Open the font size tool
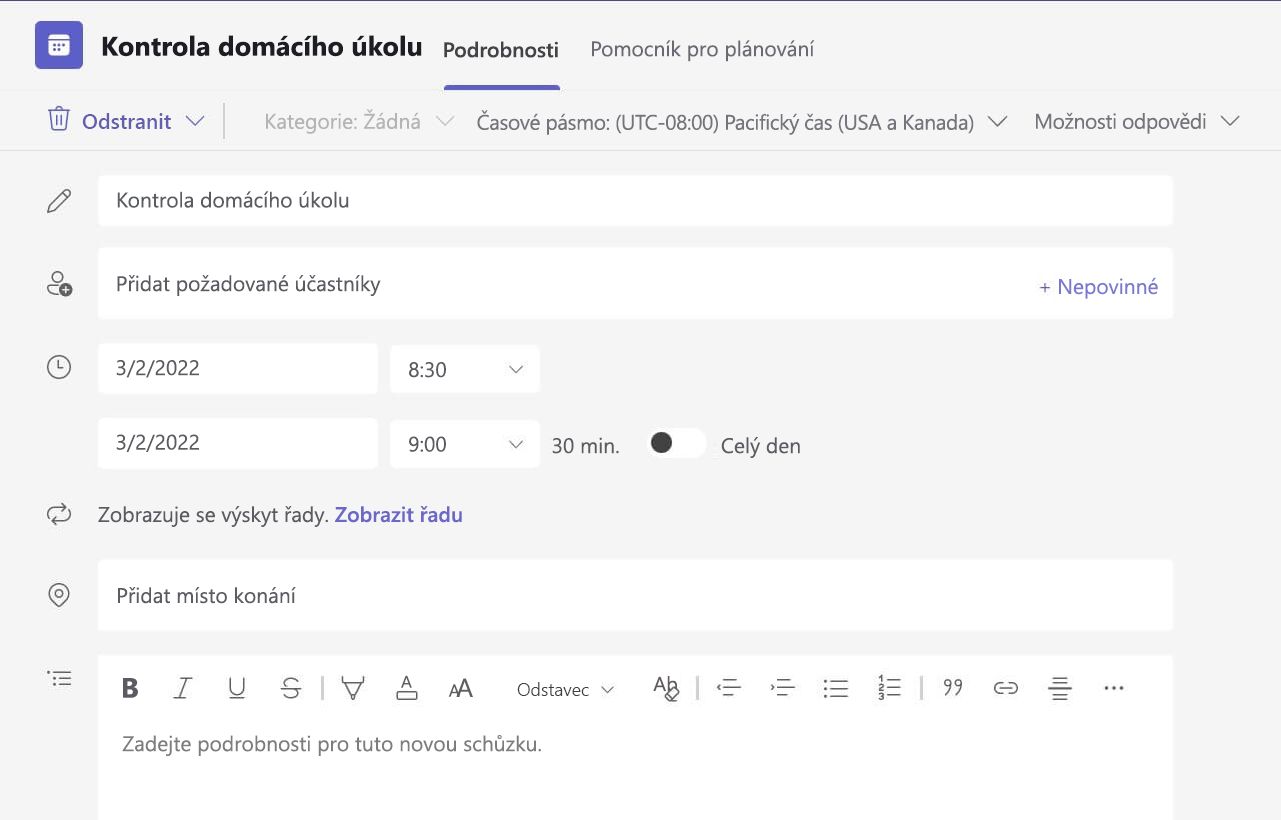 point(460,688)
